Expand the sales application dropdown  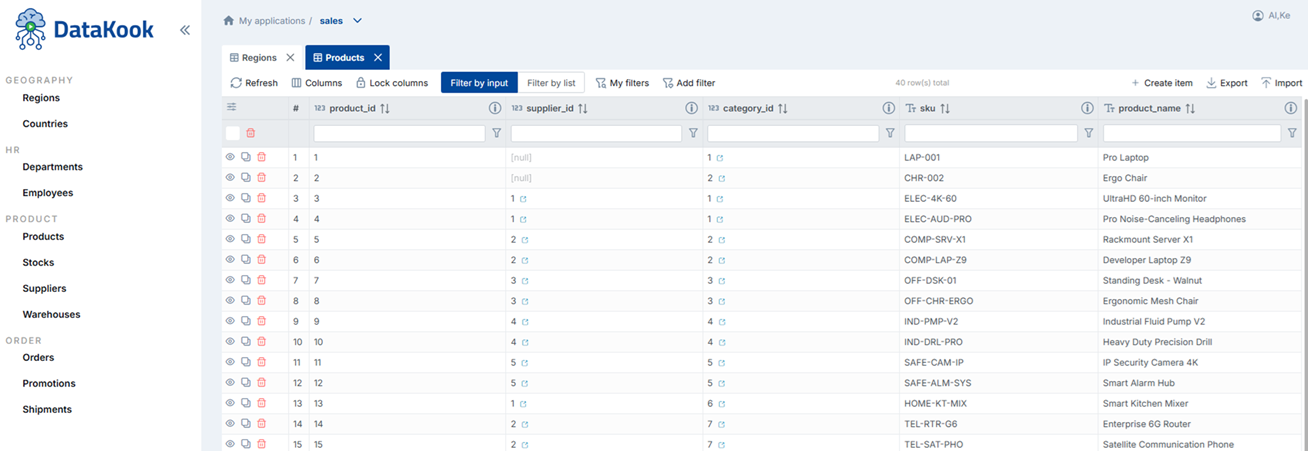(x=358, y=21)
